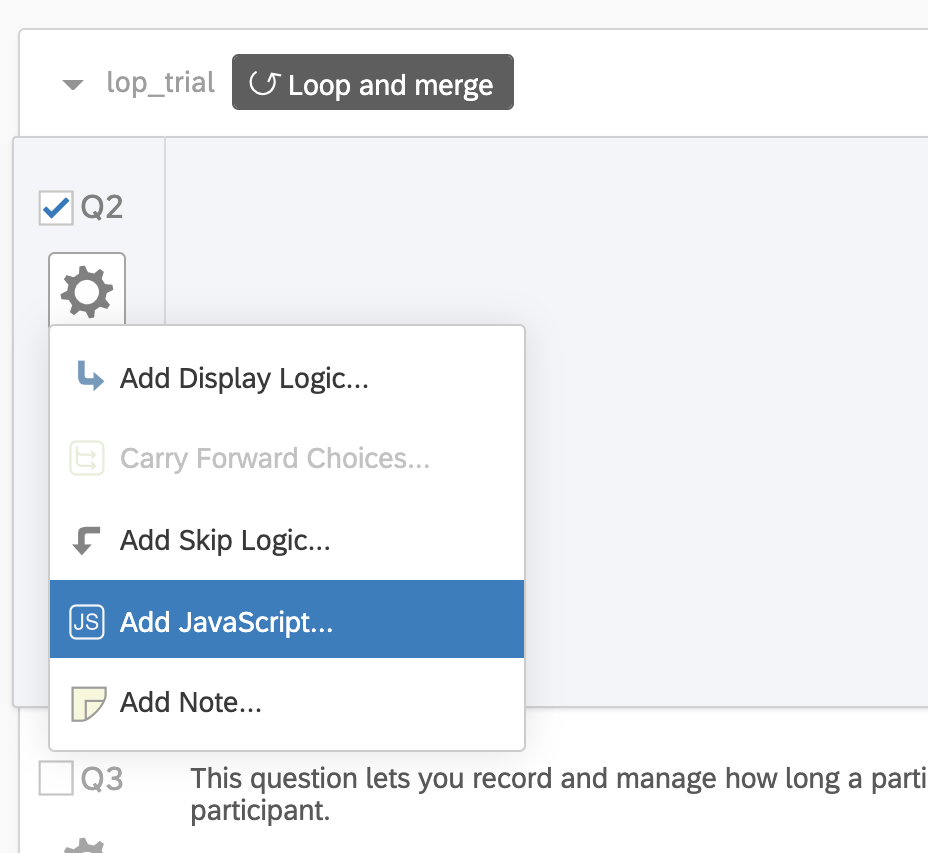Rename the lop_trial block title
928x853 pixels.
coord(160,83)
